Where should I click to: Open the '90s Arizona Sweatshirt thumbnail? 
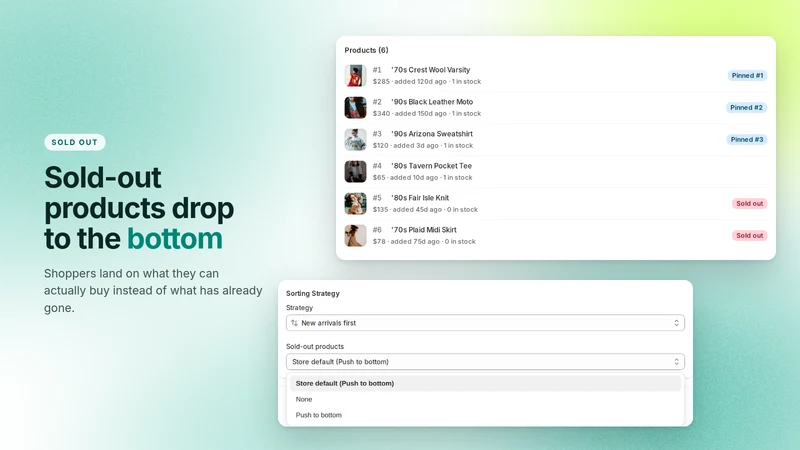click(x=355, y=140)
